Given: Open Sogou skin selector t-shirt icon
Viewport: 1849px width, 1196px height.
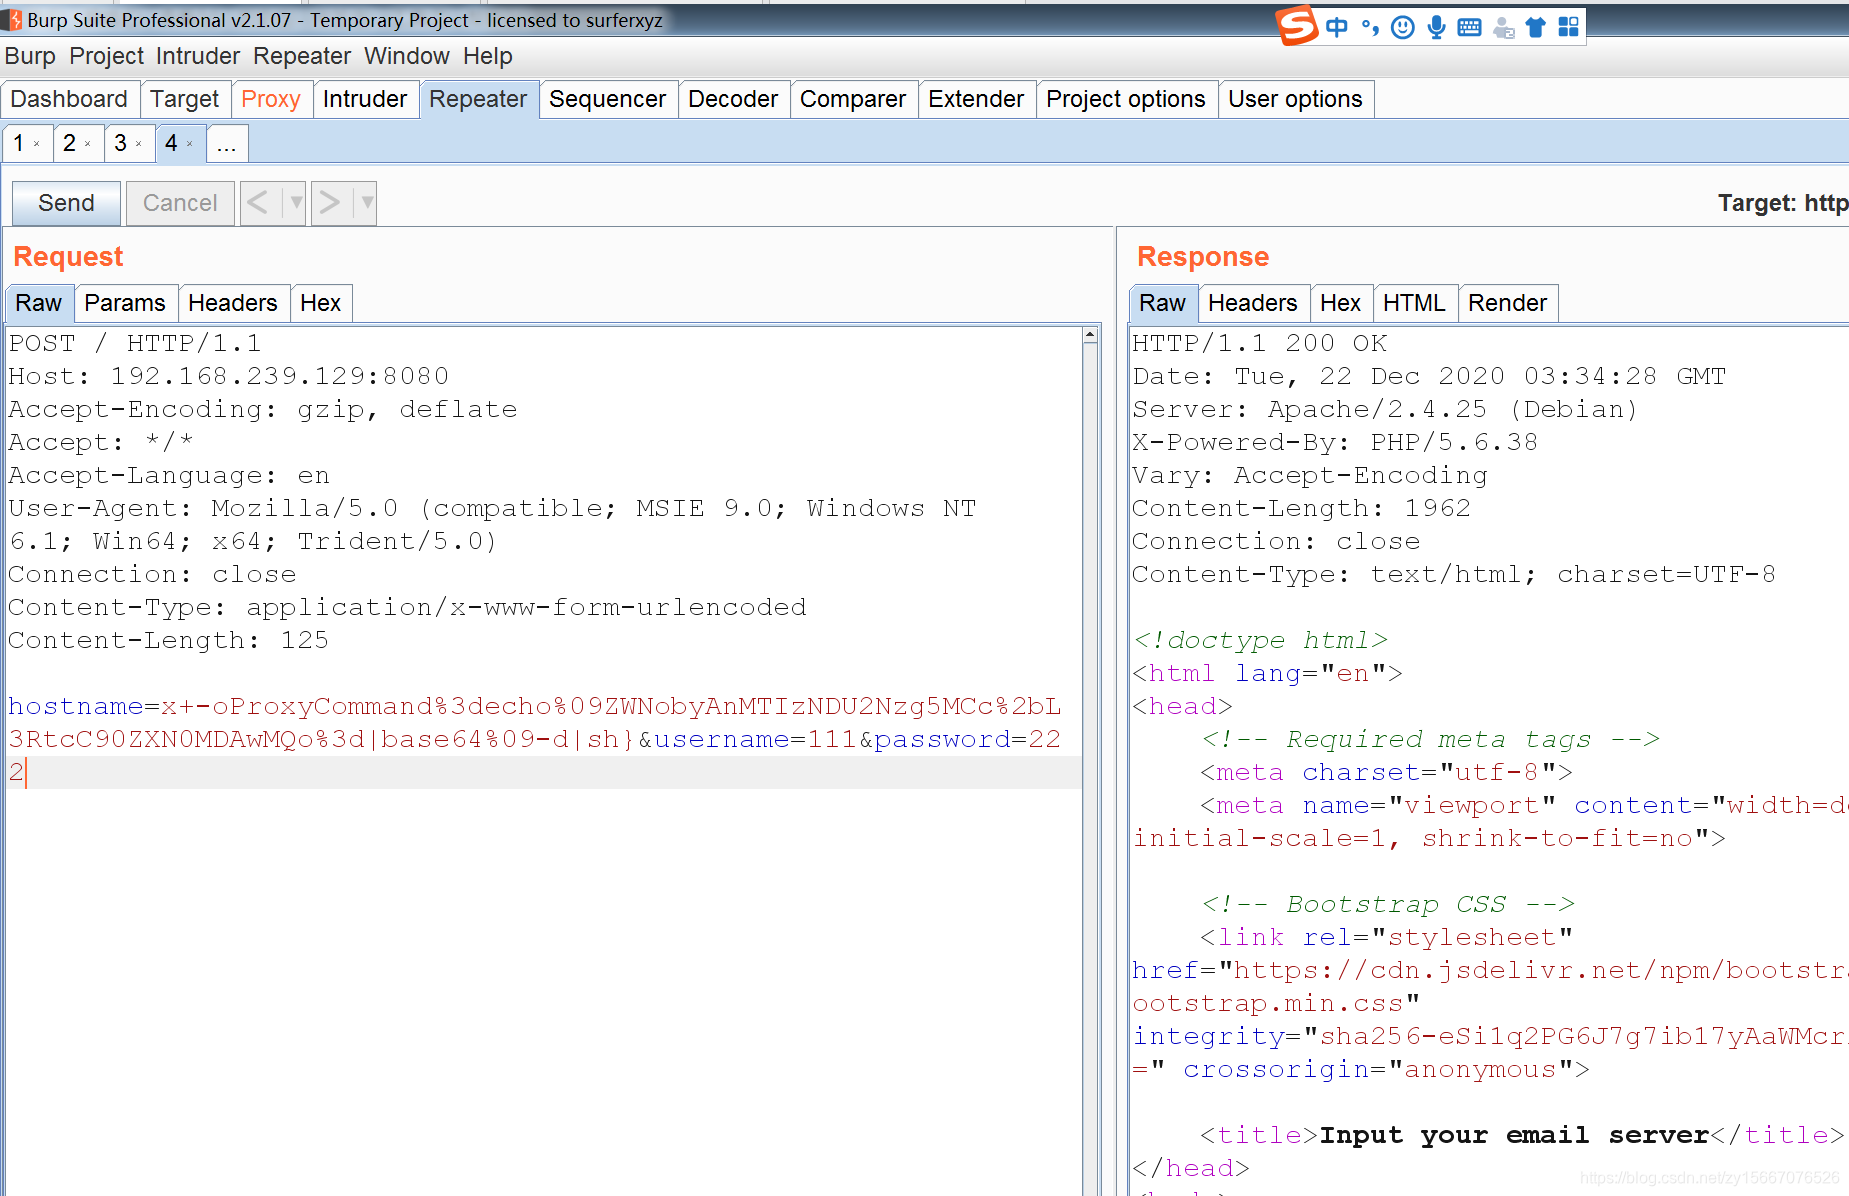Looking at the screenshot, I should coord(1536,26).
